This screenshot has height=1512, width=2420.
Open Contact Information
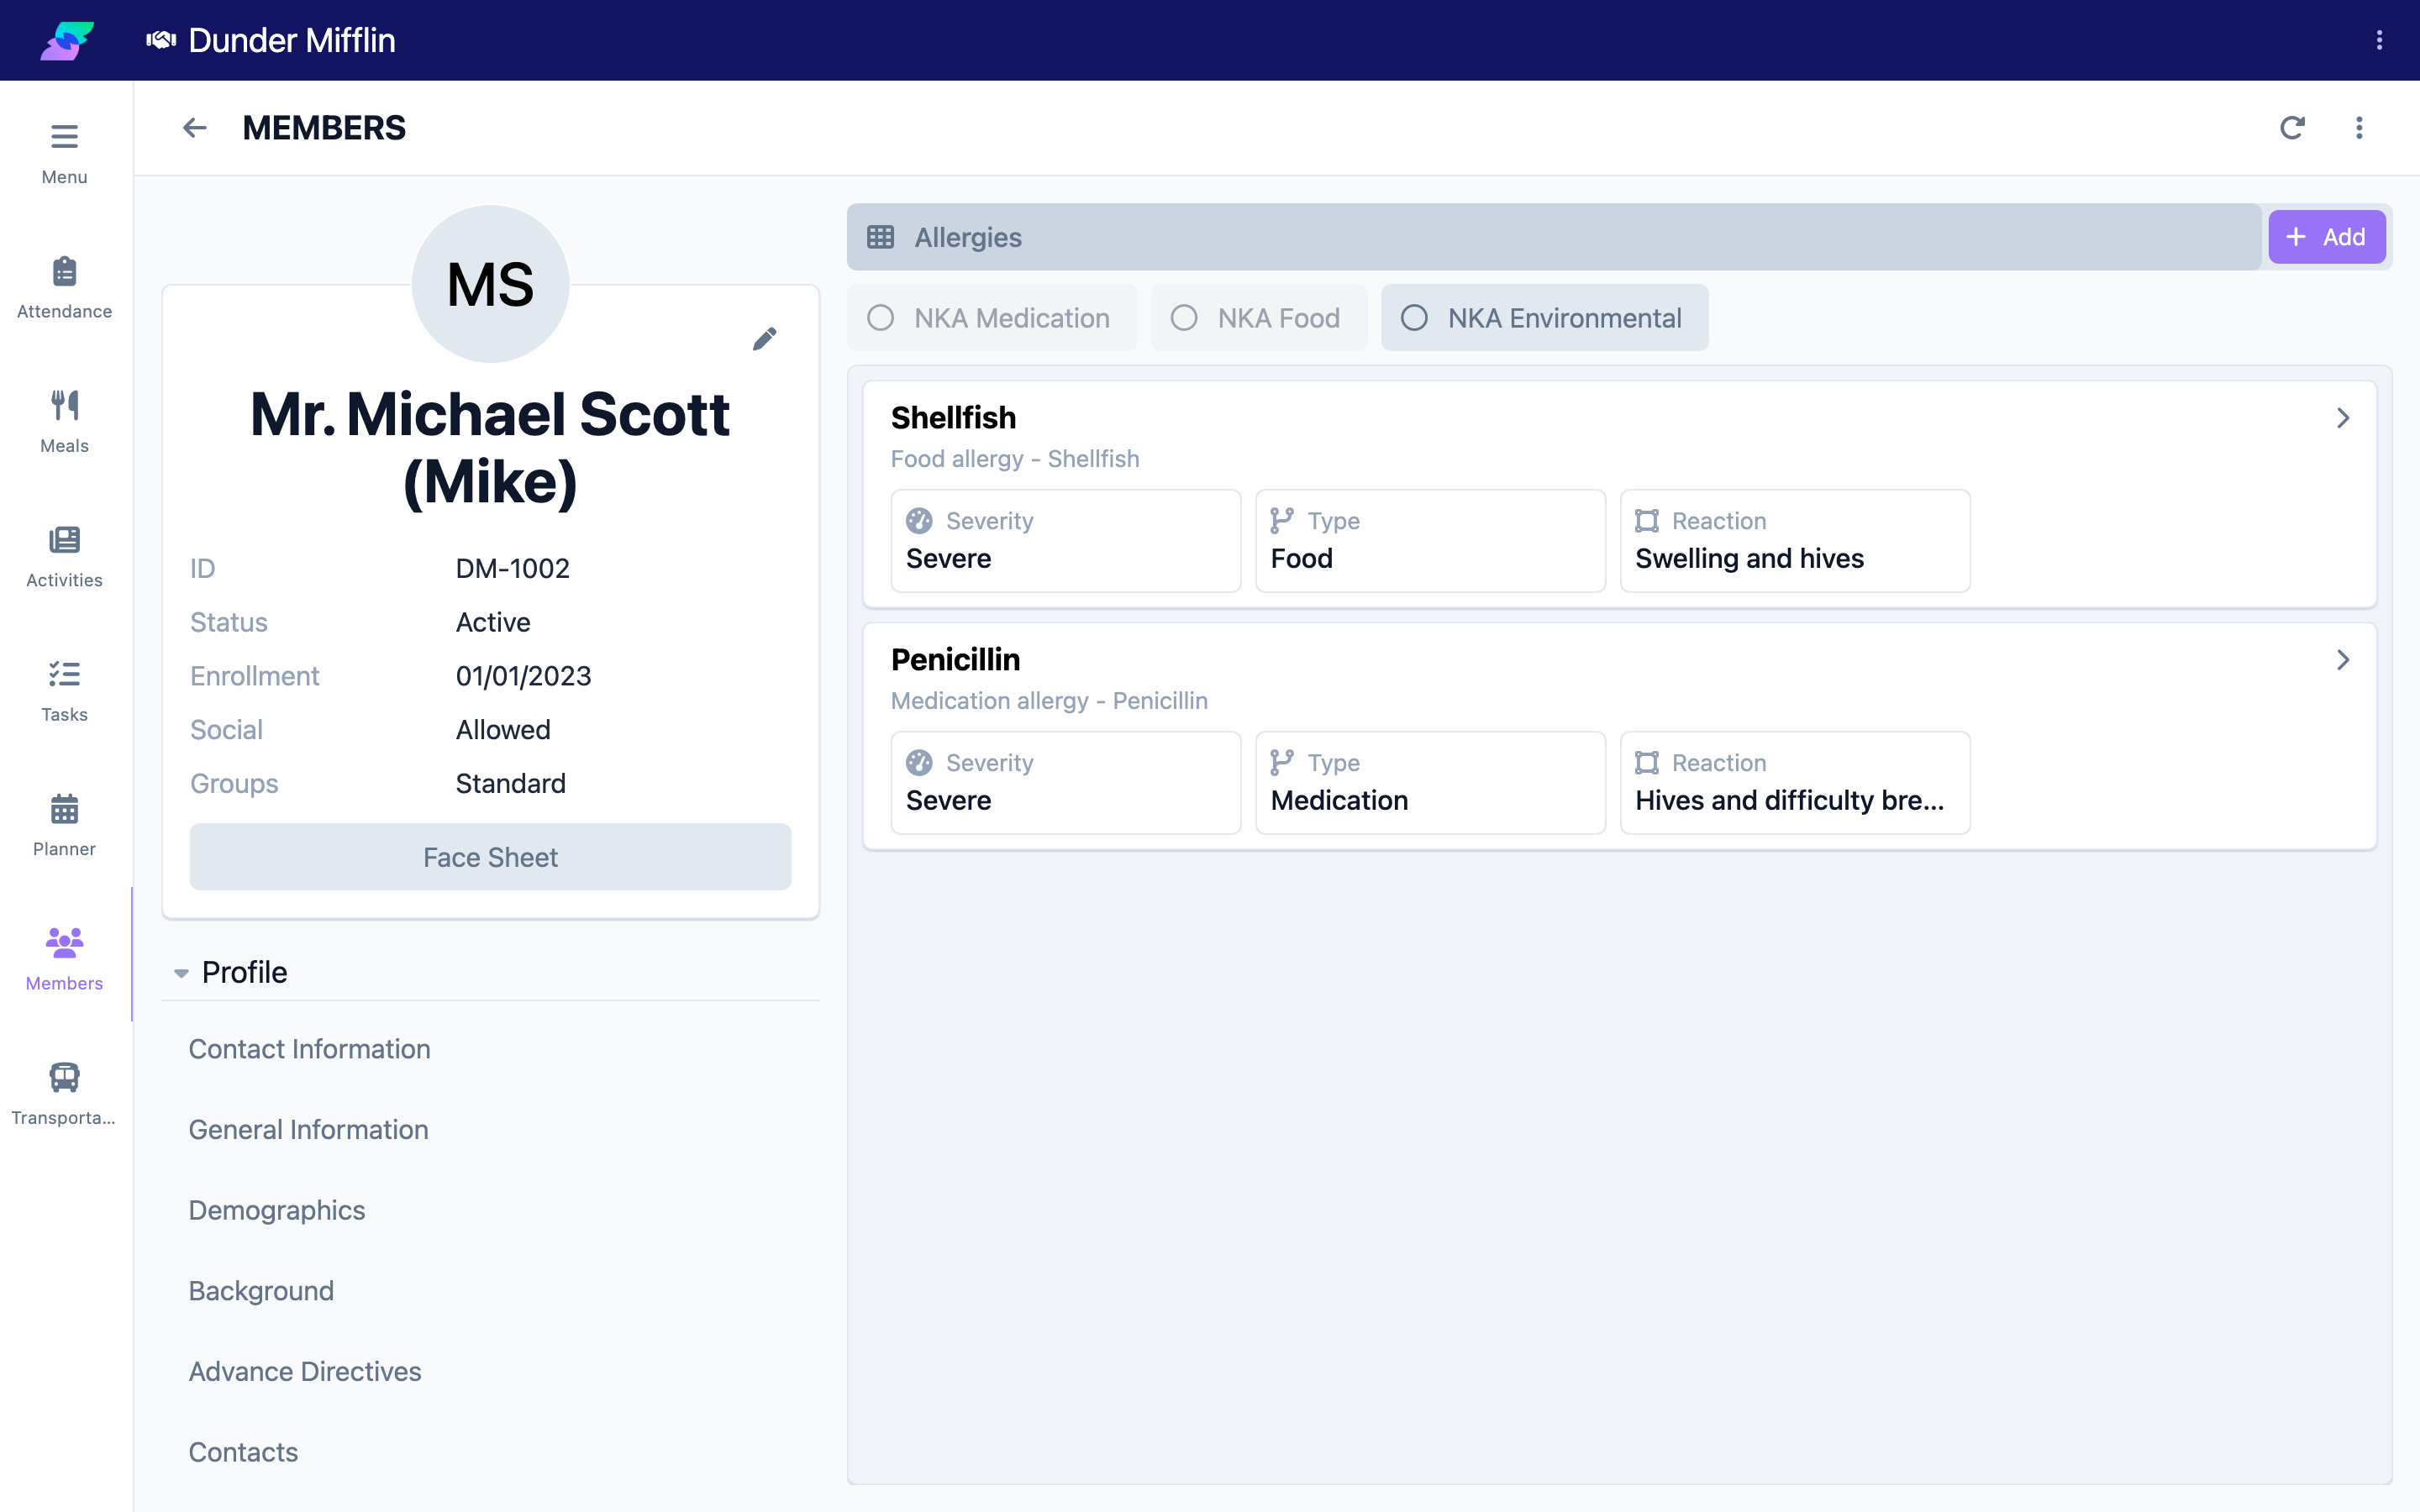click(x=309, y=1049)
